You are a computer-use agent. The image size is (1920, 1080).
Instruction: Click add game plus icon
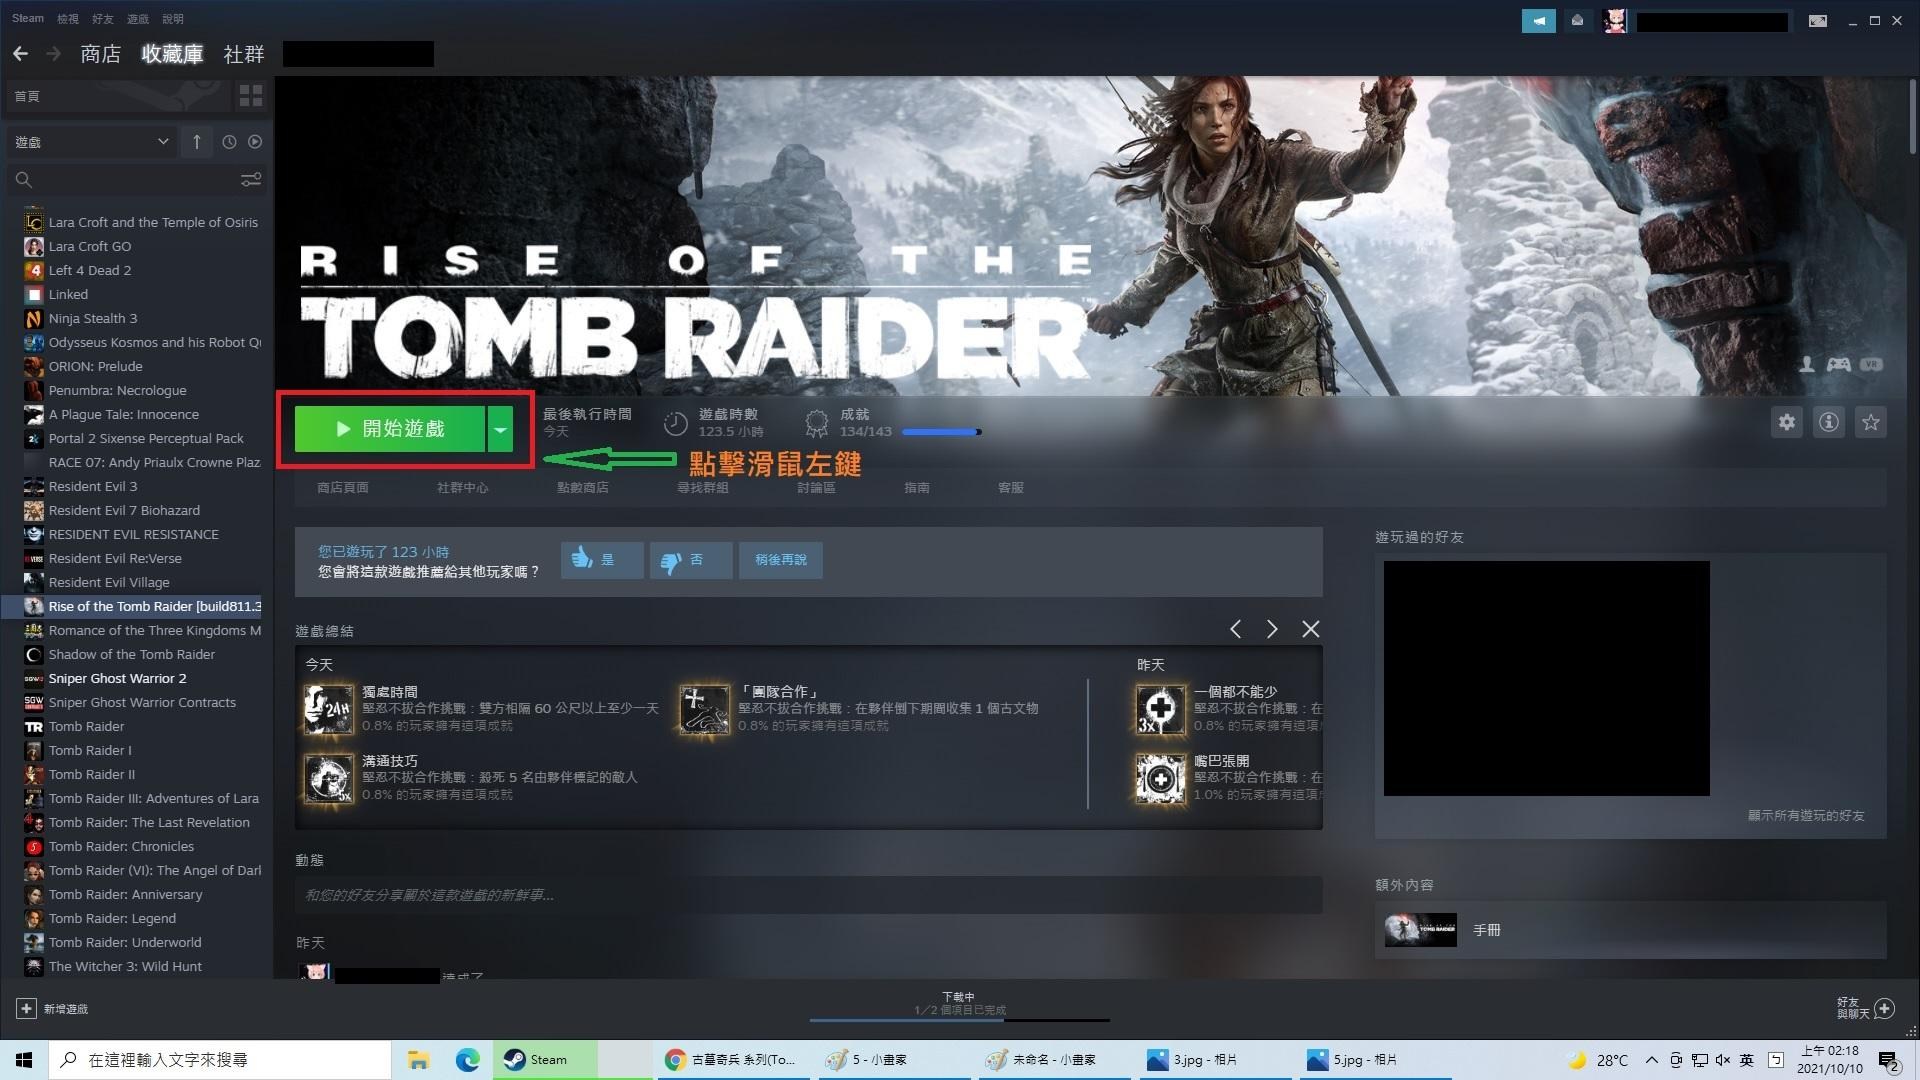coord(27,1008)
